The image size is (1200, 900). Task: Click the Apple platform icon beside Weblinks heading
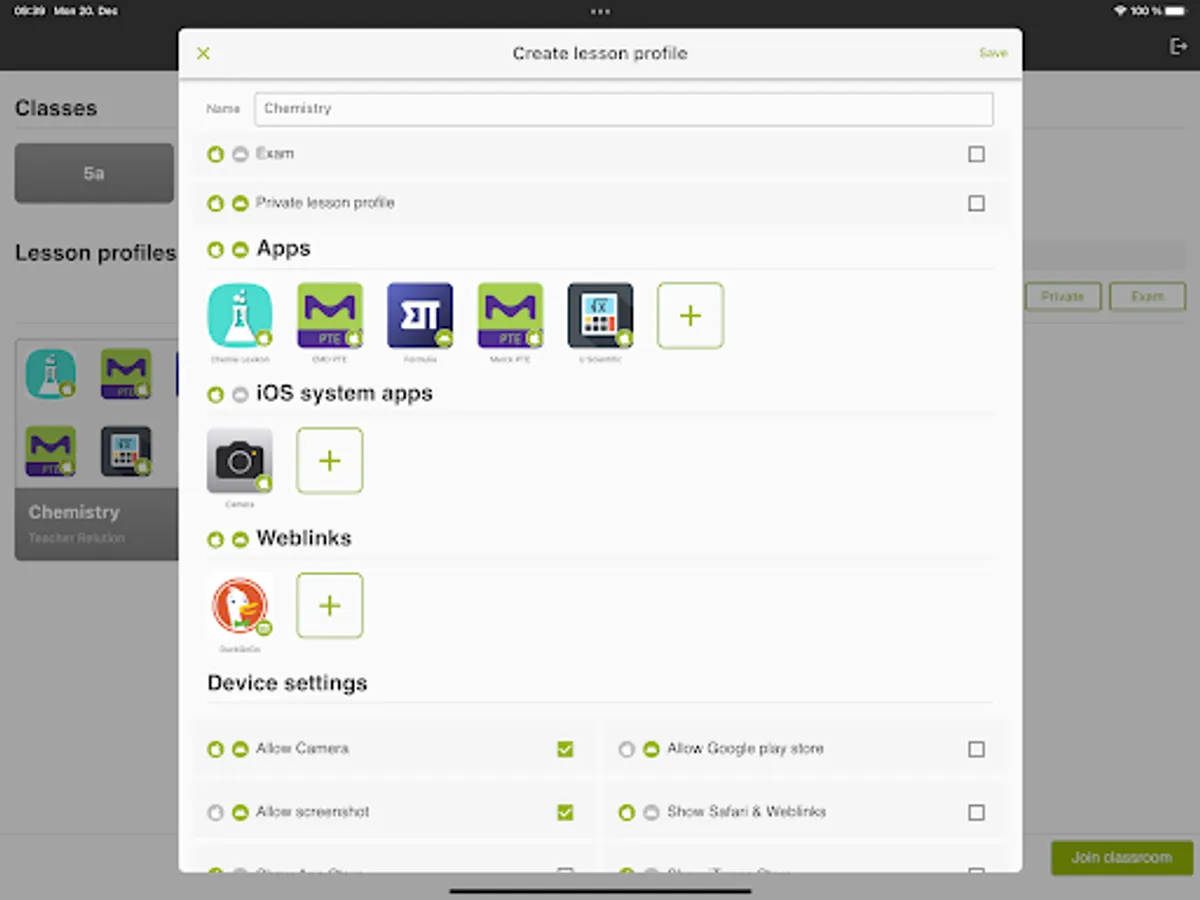click(x=215, y=540)
